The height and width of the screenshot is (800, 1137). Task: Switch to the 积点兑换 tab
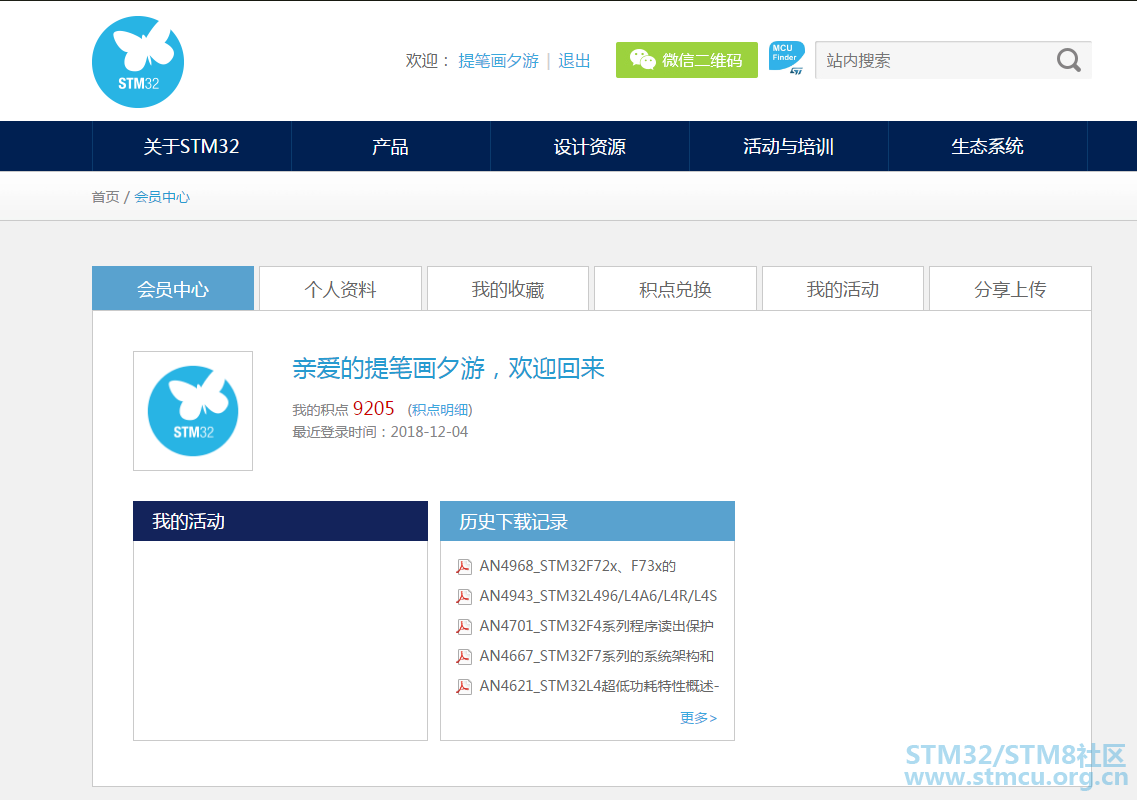pos(675,289)
